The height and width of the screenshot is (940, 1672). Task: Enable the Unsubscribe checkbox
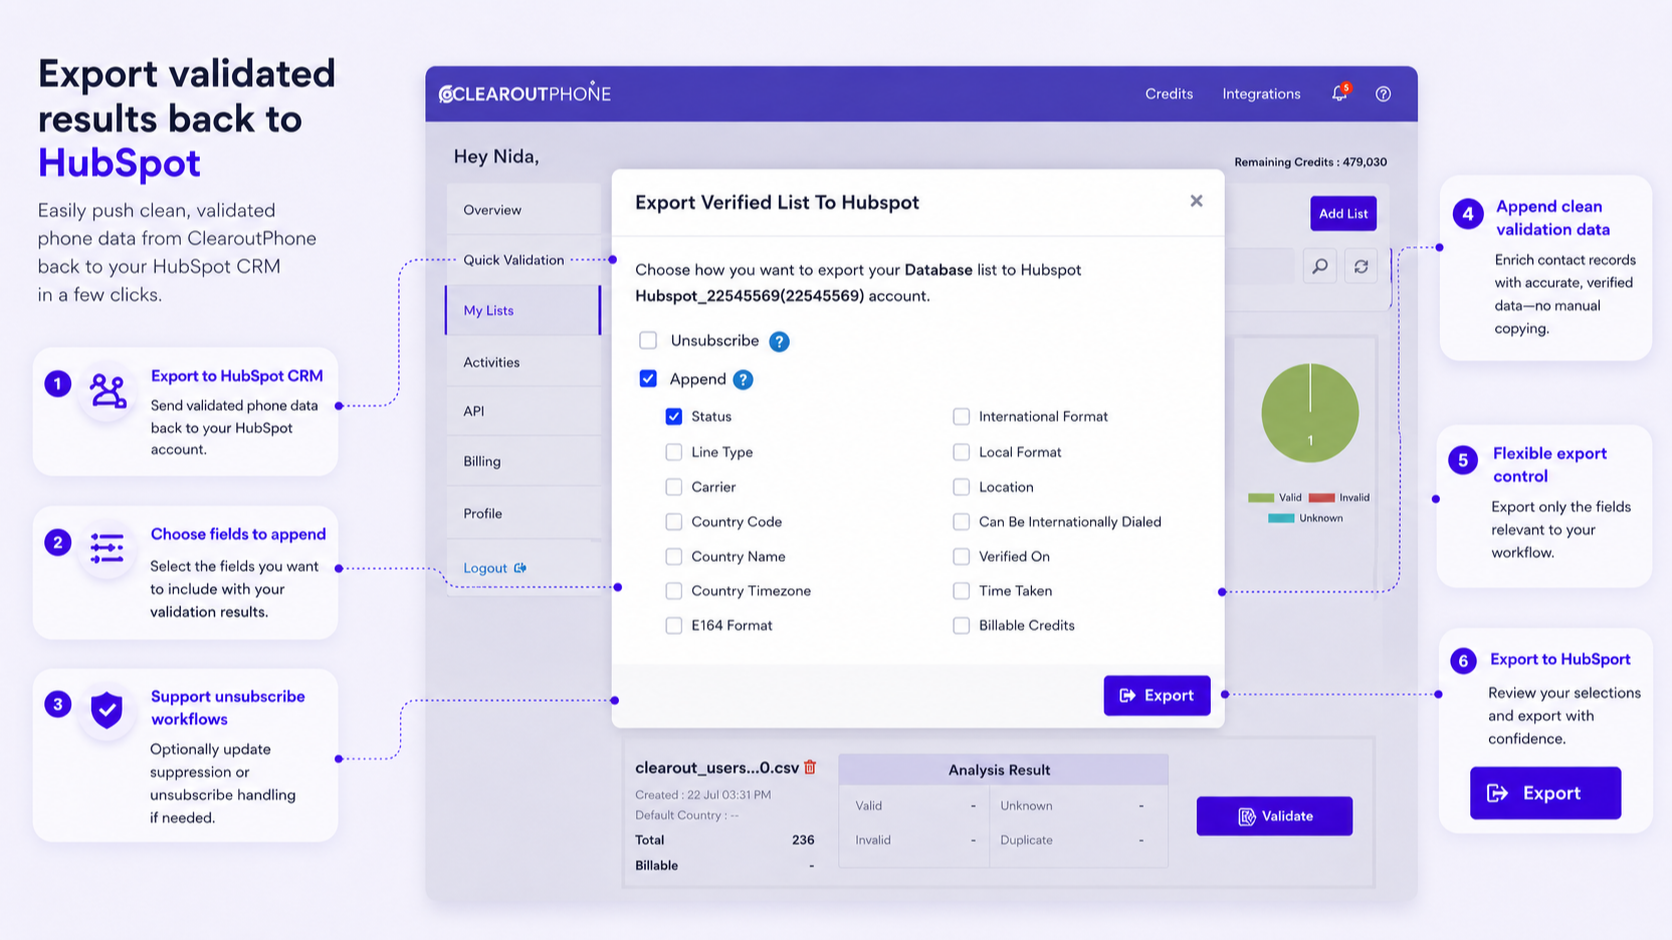648,340
